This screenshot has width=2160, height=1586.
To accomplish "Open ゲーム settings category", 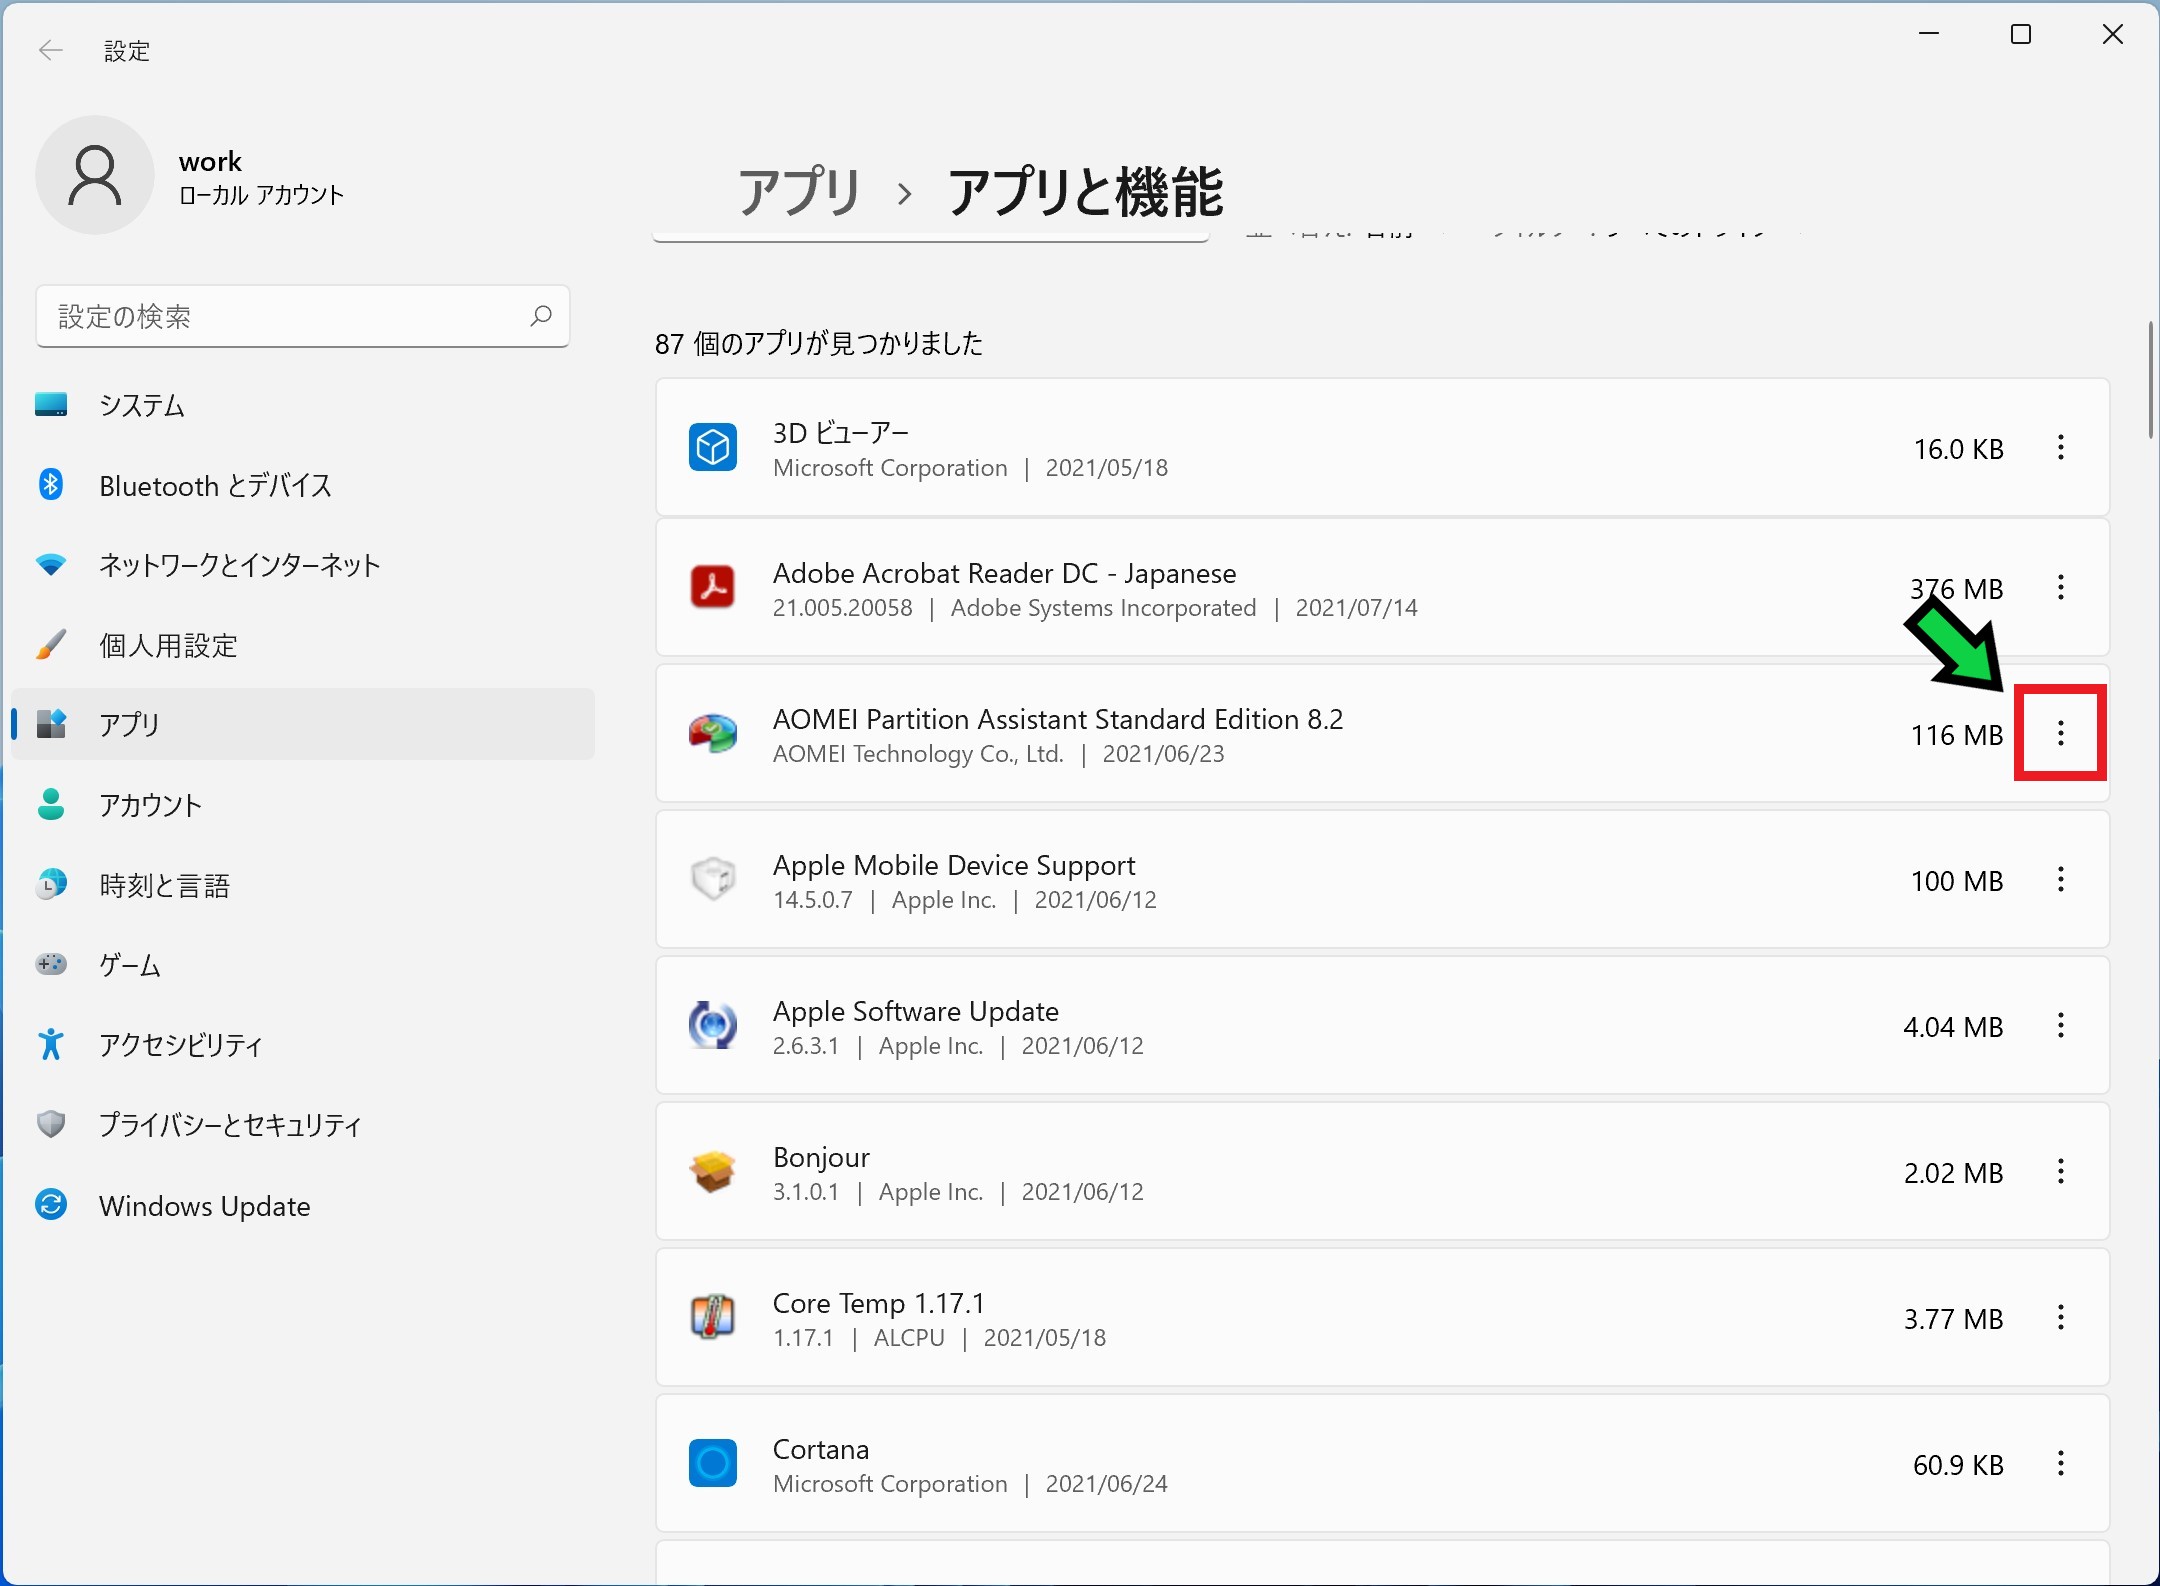I will pos(303,965).
